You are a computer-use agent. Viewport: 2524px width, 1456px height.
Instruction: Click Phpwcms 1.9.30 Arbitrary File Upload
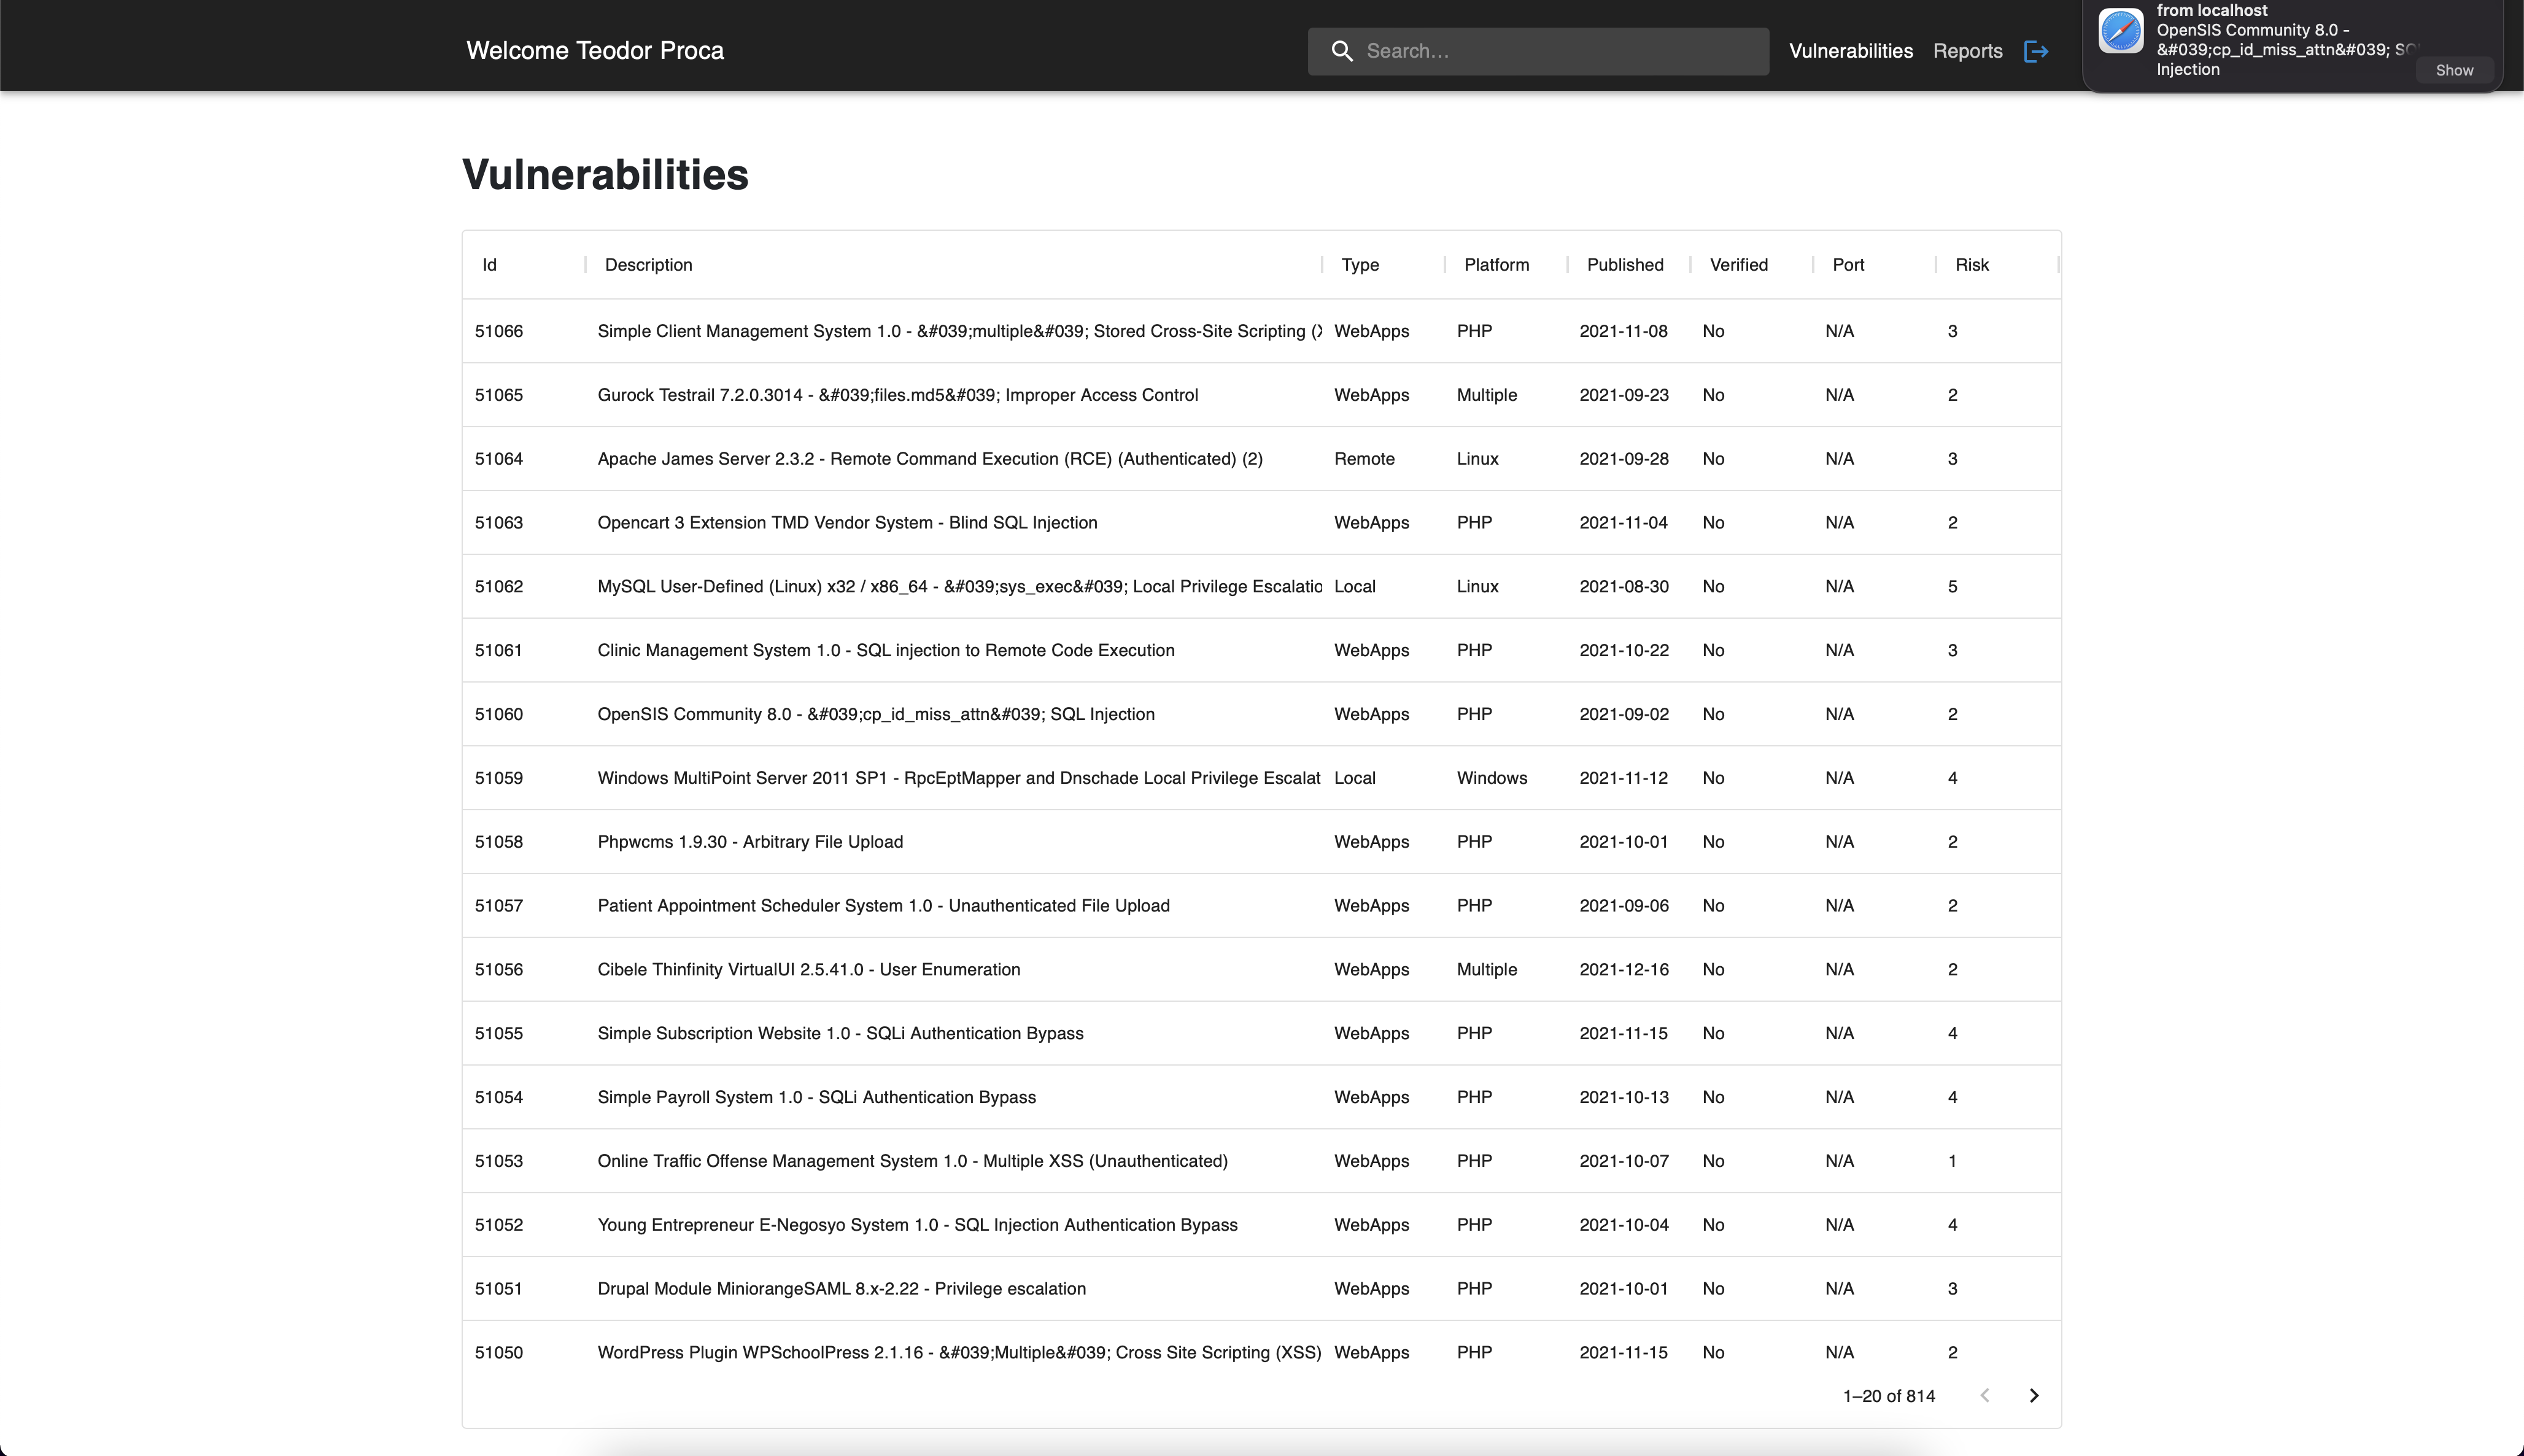750,842
